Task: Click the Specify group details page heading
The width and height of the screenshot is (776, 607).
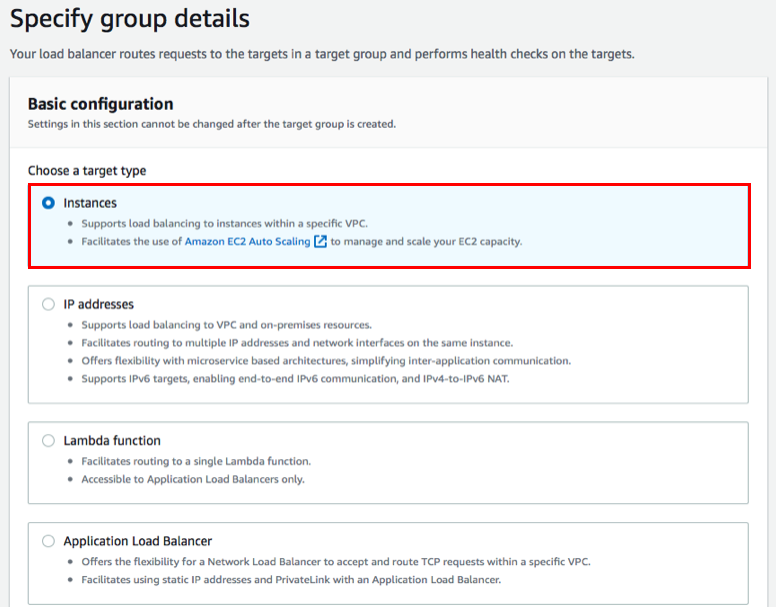Action: point(130,18)
